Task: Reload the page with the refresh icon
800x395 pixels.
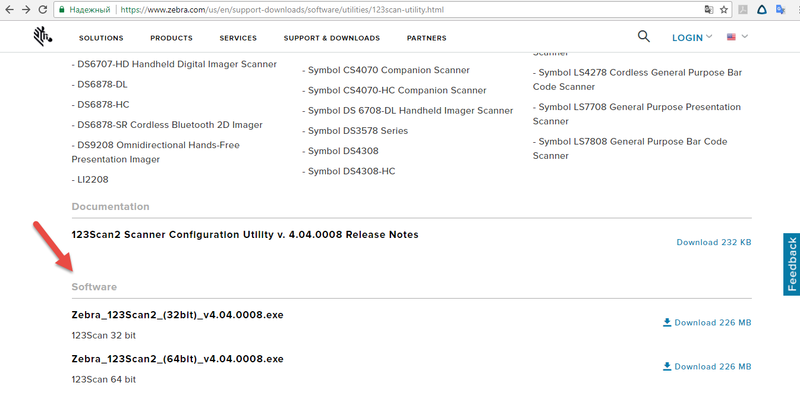Action: point(43,9)
